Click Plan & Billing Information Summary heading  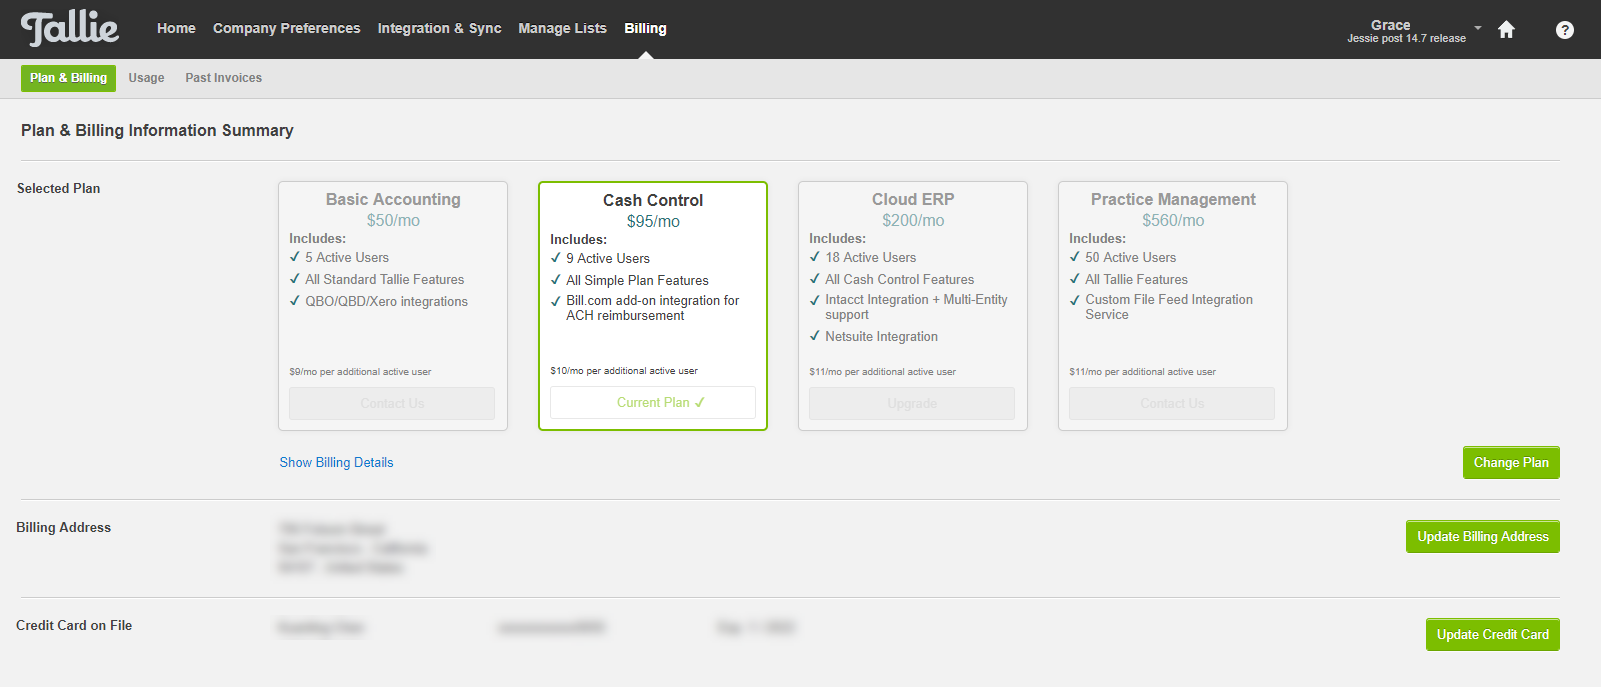click(x=157, y=131)
